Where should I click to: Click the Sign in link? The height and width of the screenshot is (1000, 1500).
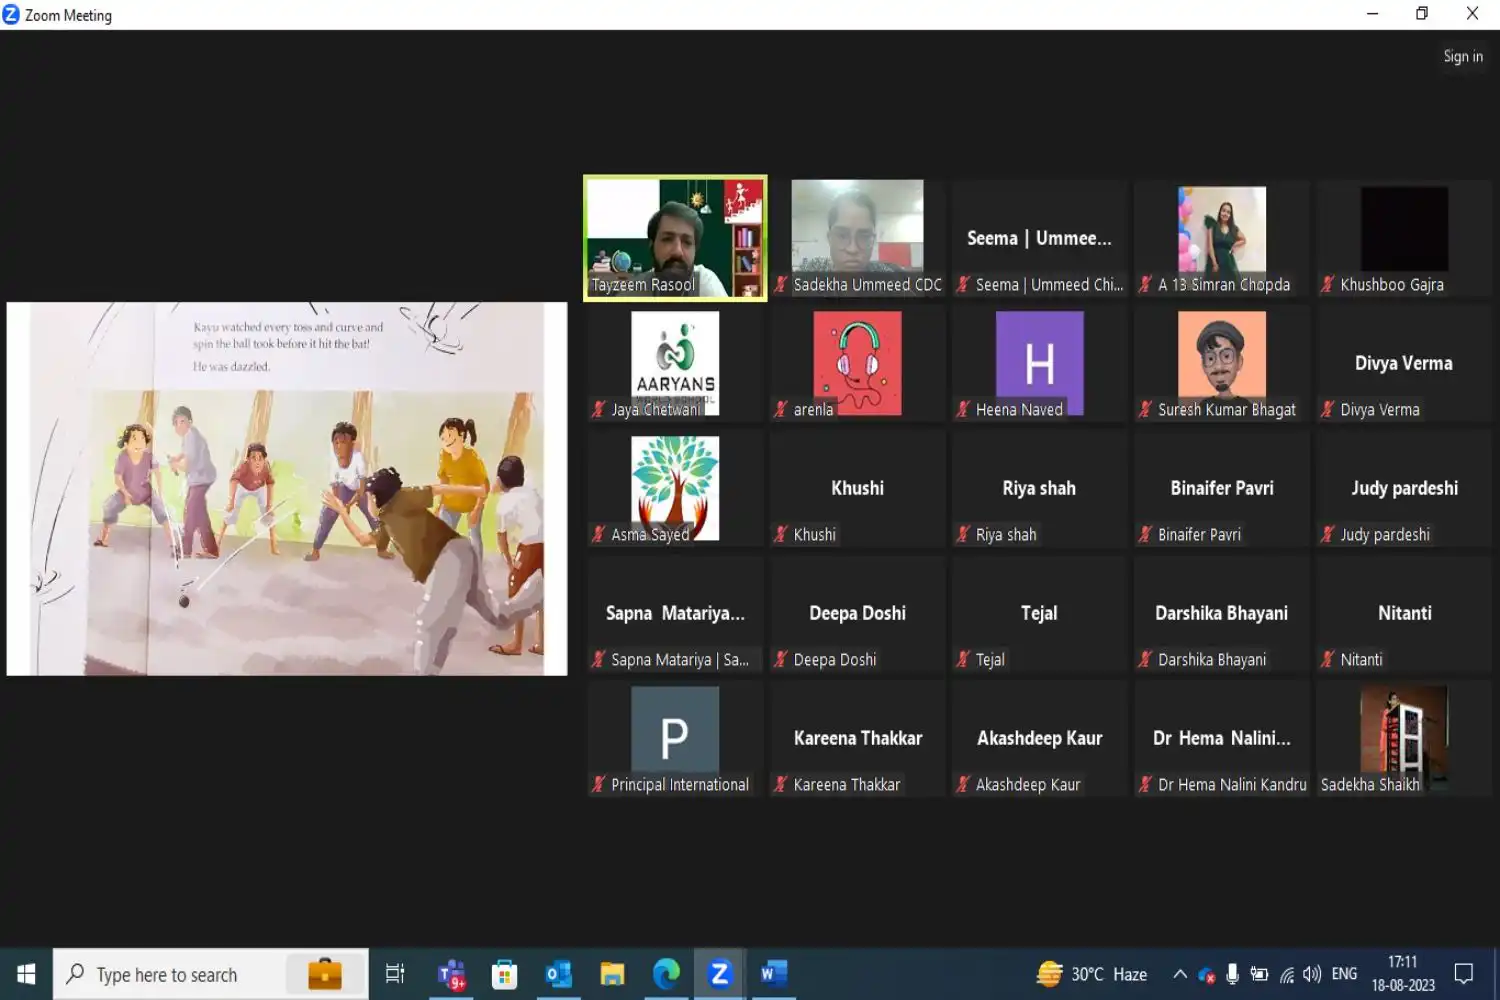pos(1462,57)
